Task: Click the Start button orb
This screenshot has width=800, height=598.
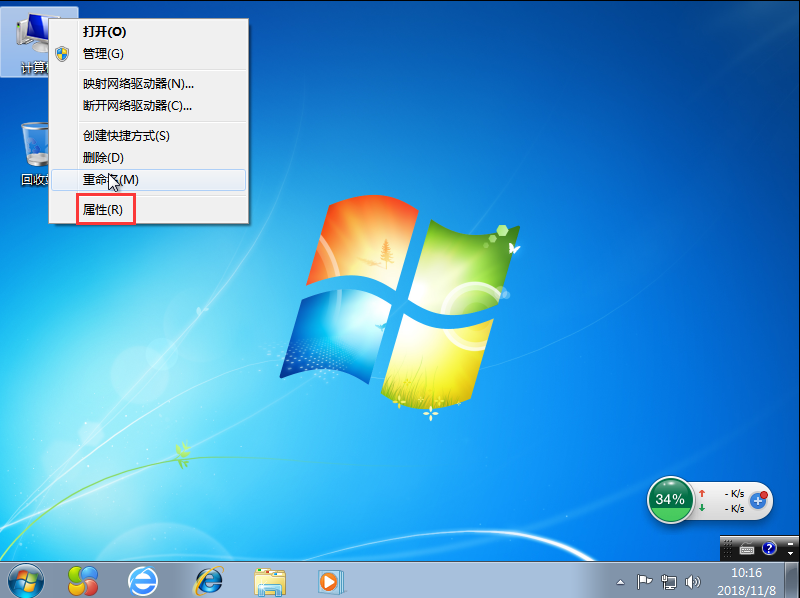Action: 26,579
